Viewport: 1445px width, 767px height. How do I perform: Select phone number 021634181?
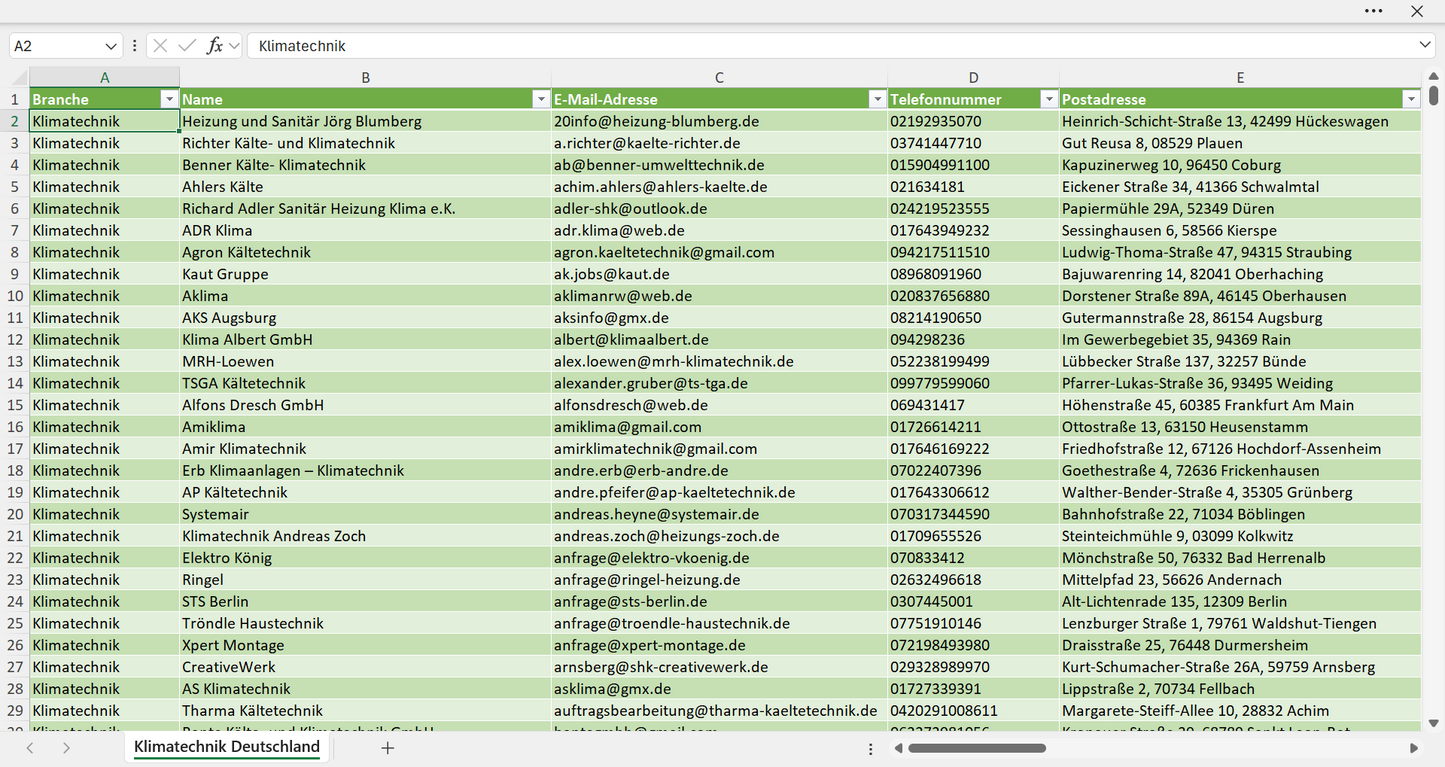tap(974, 187)
